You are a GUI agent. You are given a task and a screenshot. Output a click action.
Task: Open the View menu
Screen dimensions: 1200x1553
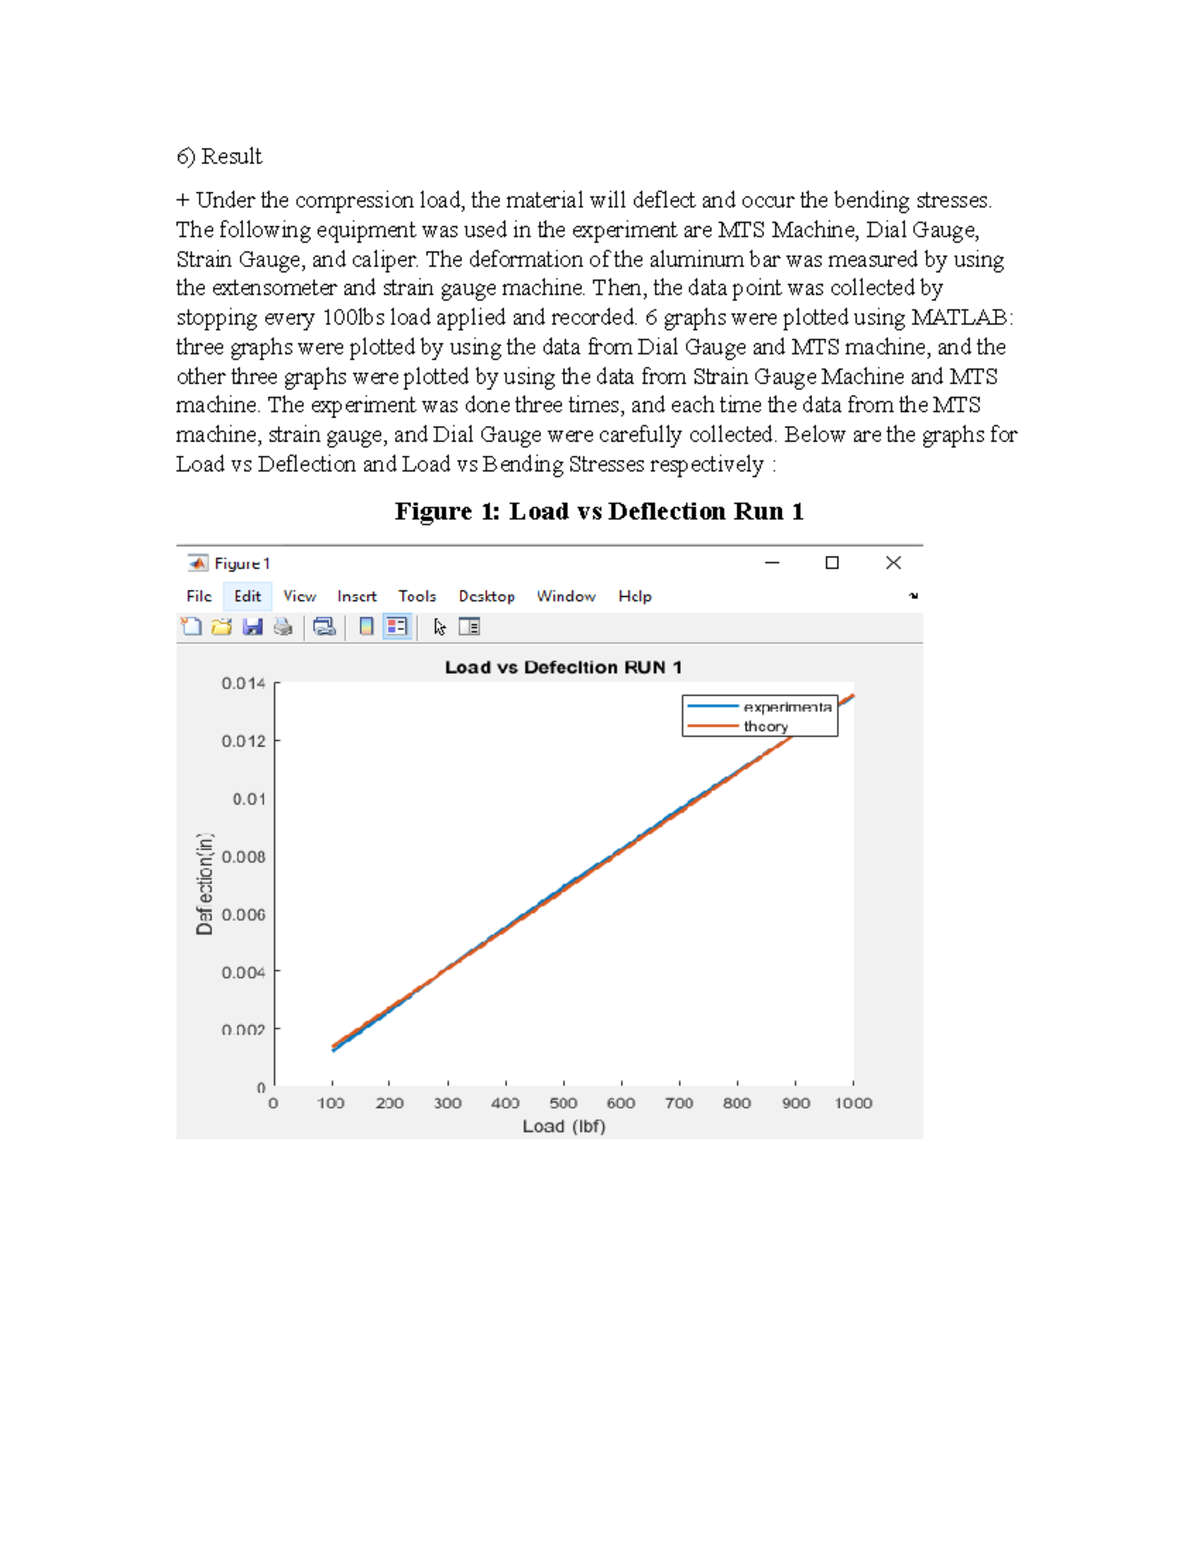[299, 596]
